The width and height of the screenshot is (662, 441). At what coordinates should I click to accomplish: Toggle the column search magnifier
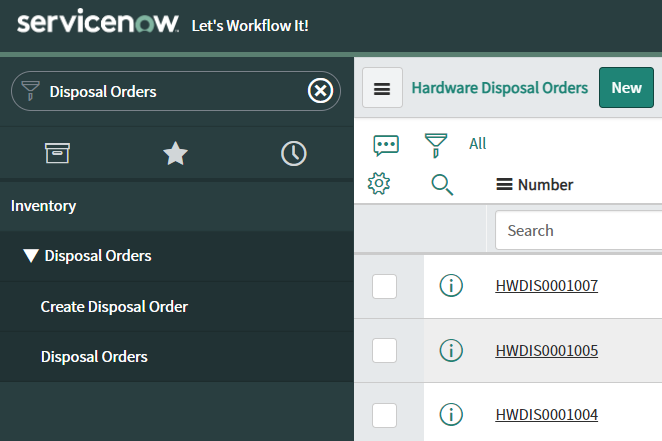coord(442,185)
